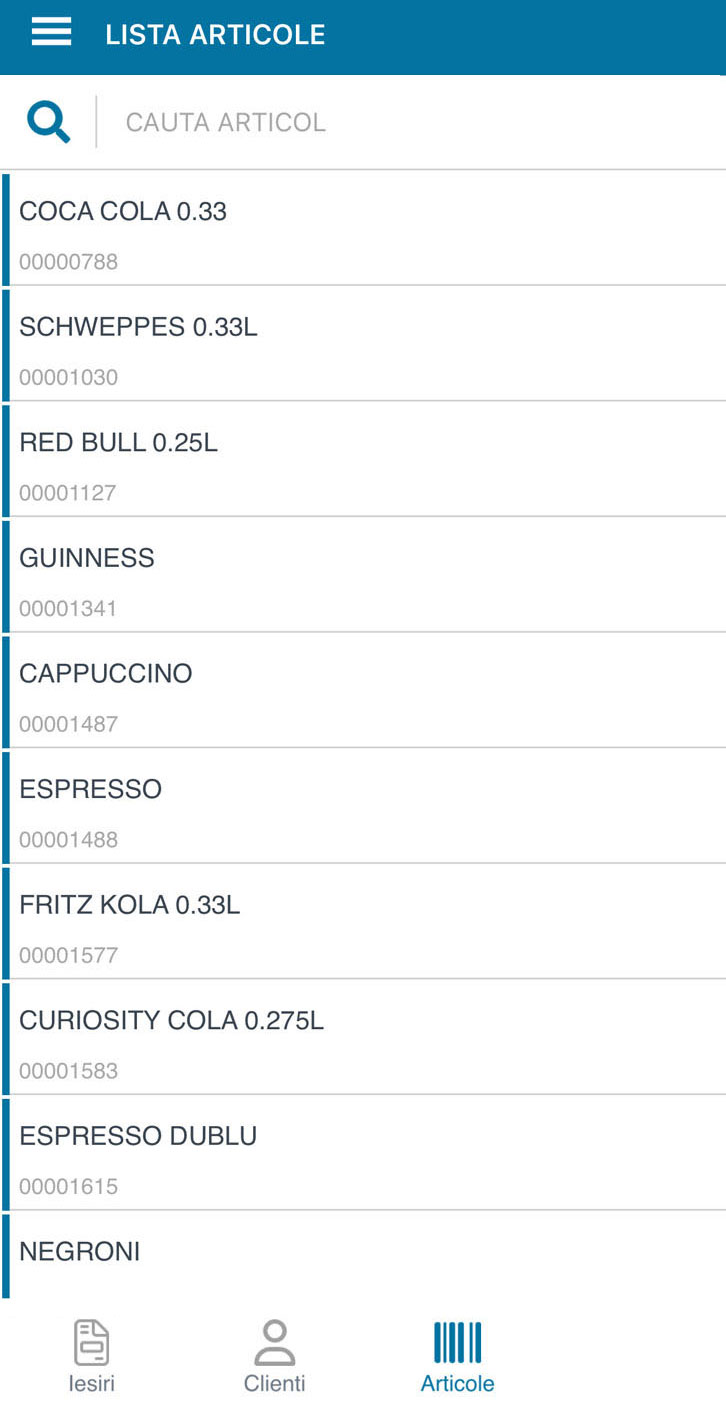The image size is (726, 1409).
Task: Focus the CAUTA ARTICOL search field
Action: tap(410, 122)
